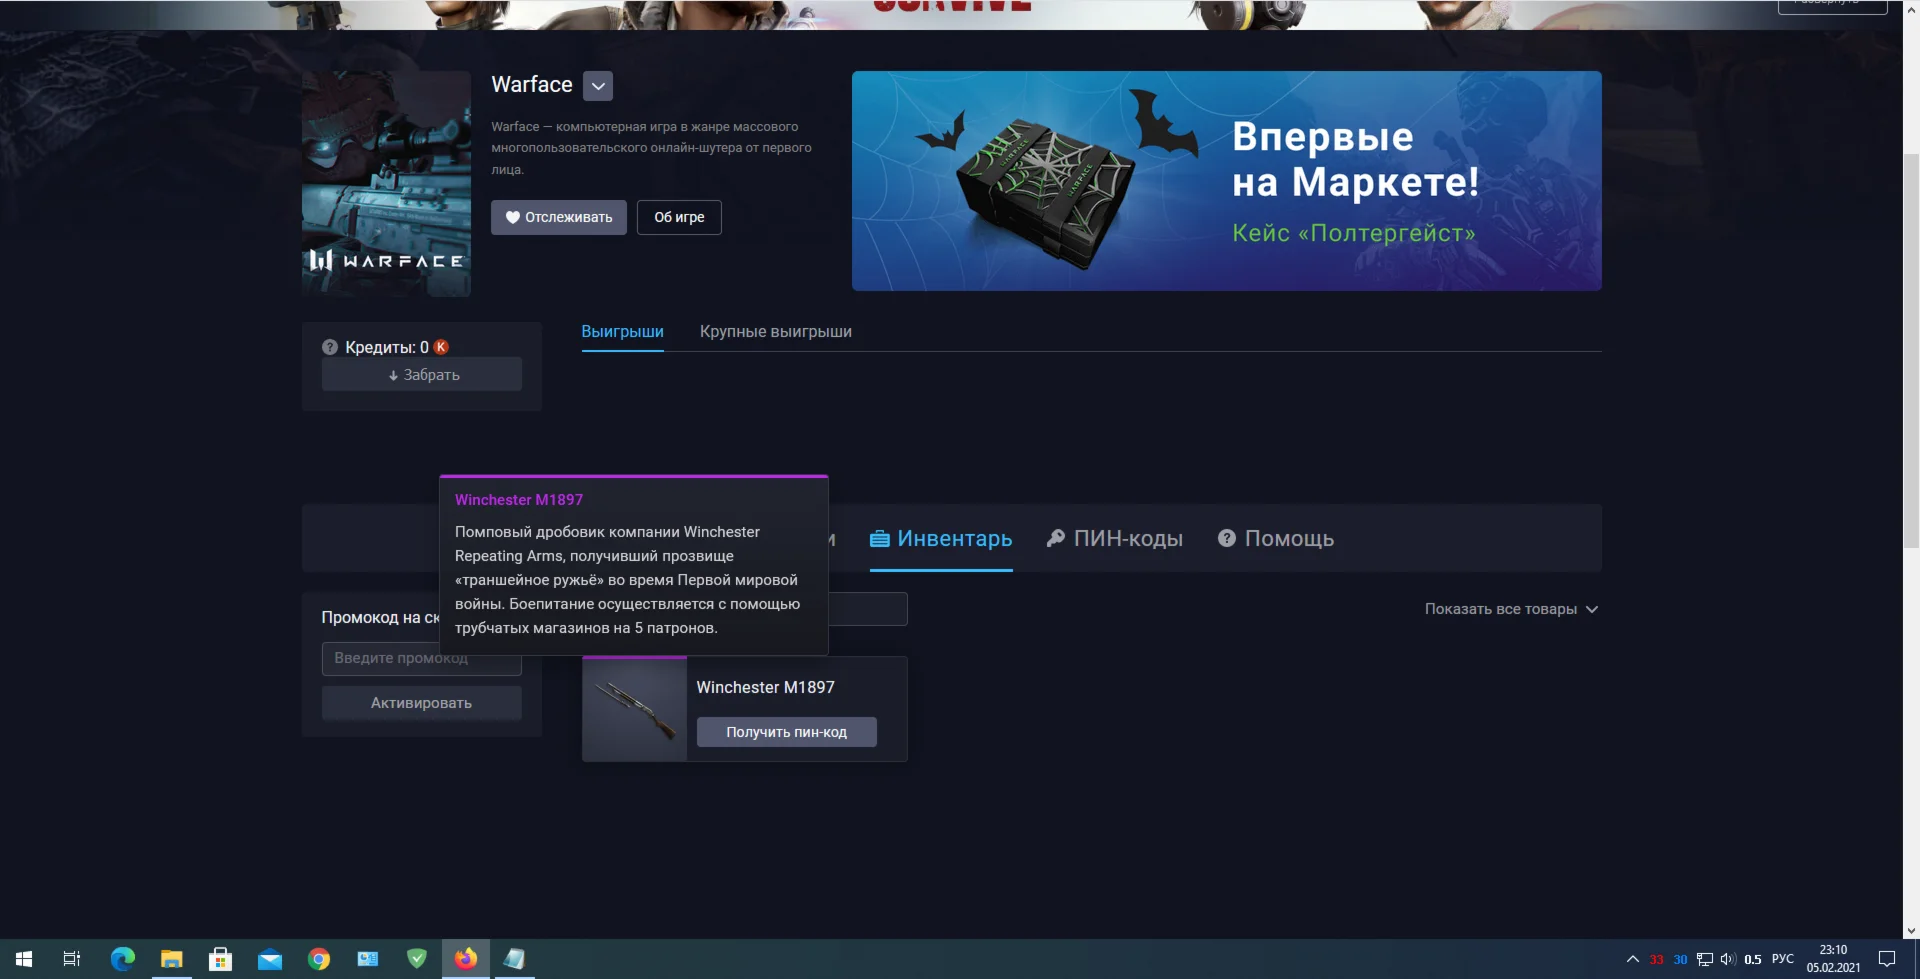This screenshot has height=979, width=1920.
Task: Launch Microsoft Edge from the taskbar
Action: click(x=122, y=959)
